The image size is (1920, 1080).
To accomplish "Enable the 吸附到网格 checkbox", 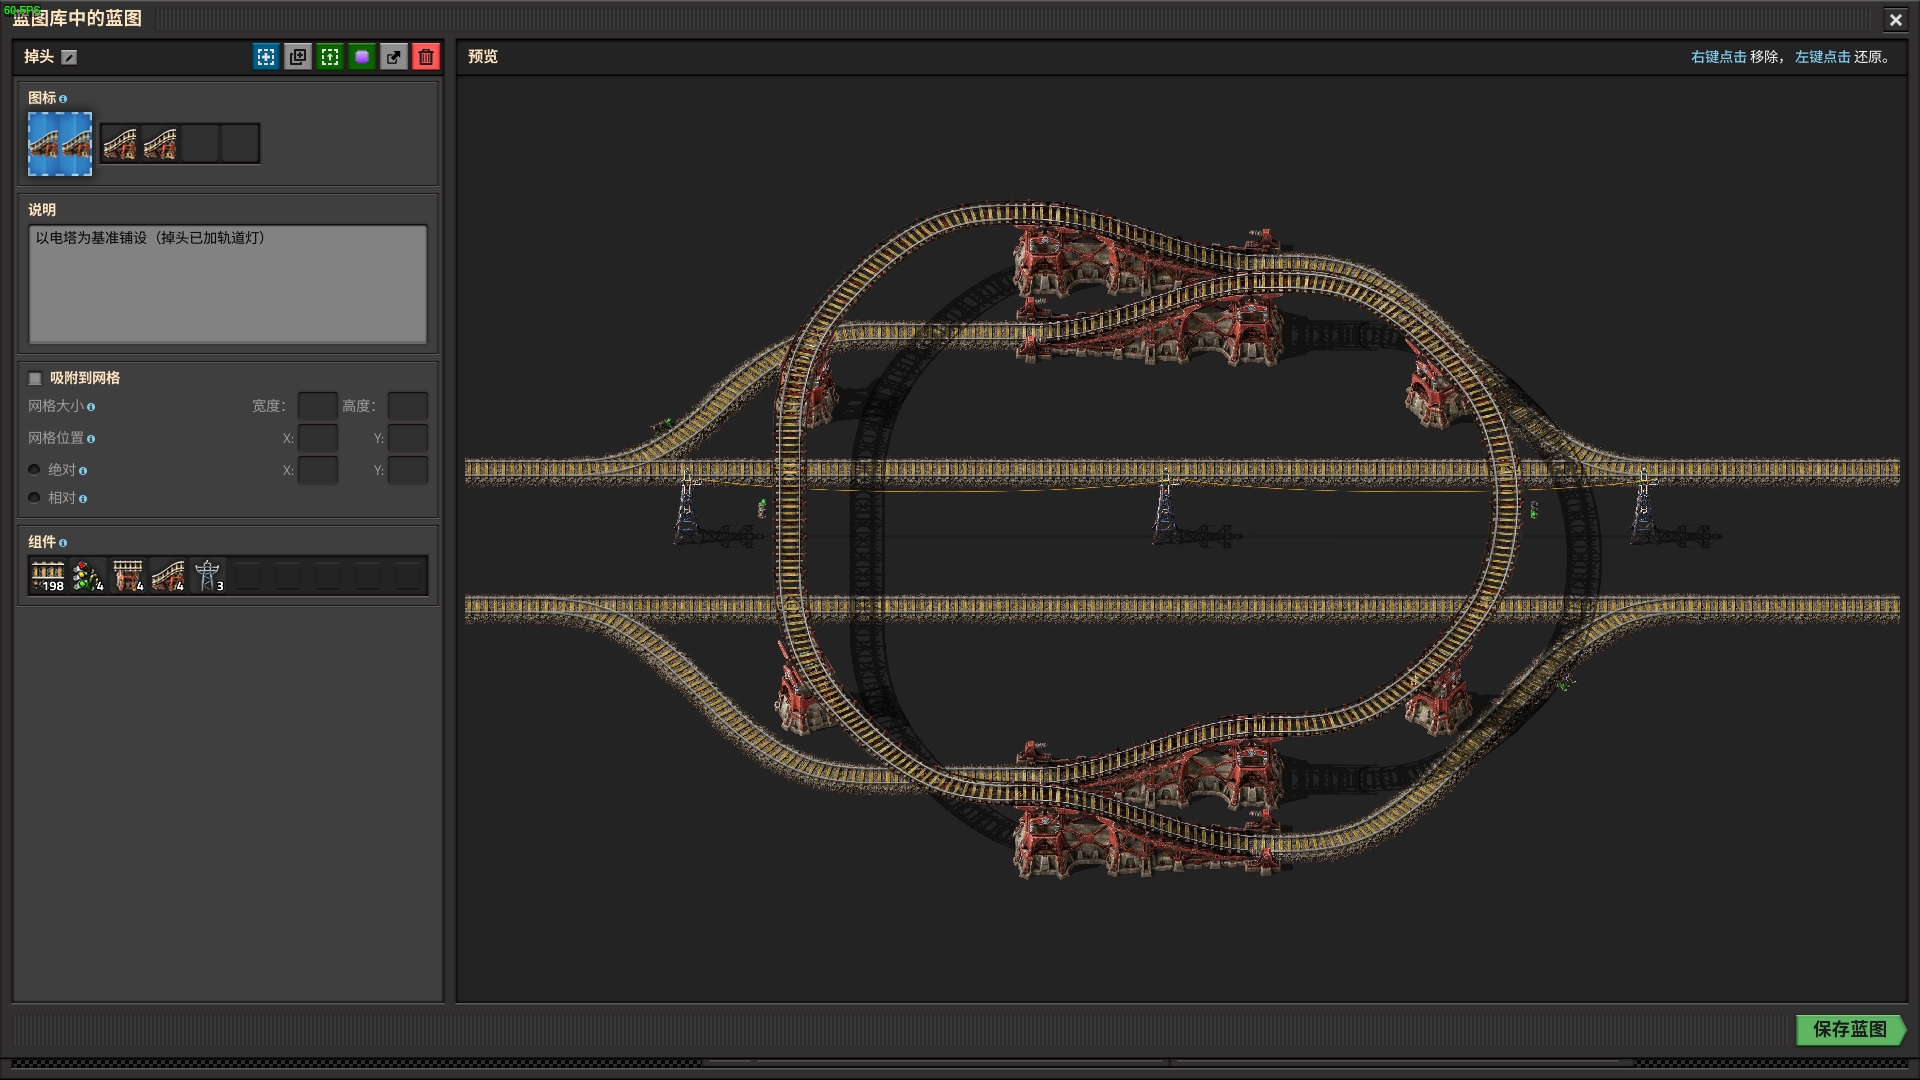I will (x=35, y=378).
